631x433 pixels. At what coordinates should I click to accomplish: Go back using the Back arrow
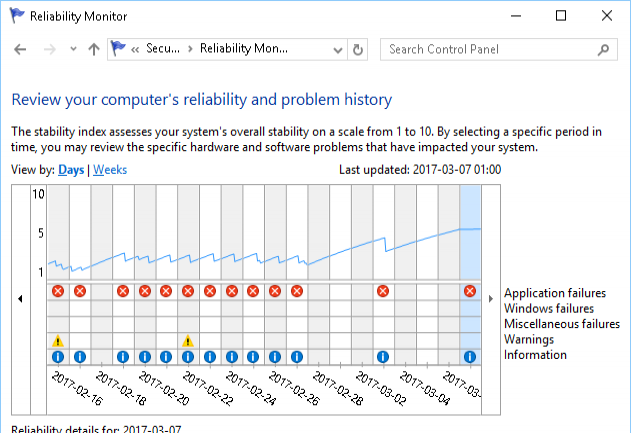click(20, 49)
